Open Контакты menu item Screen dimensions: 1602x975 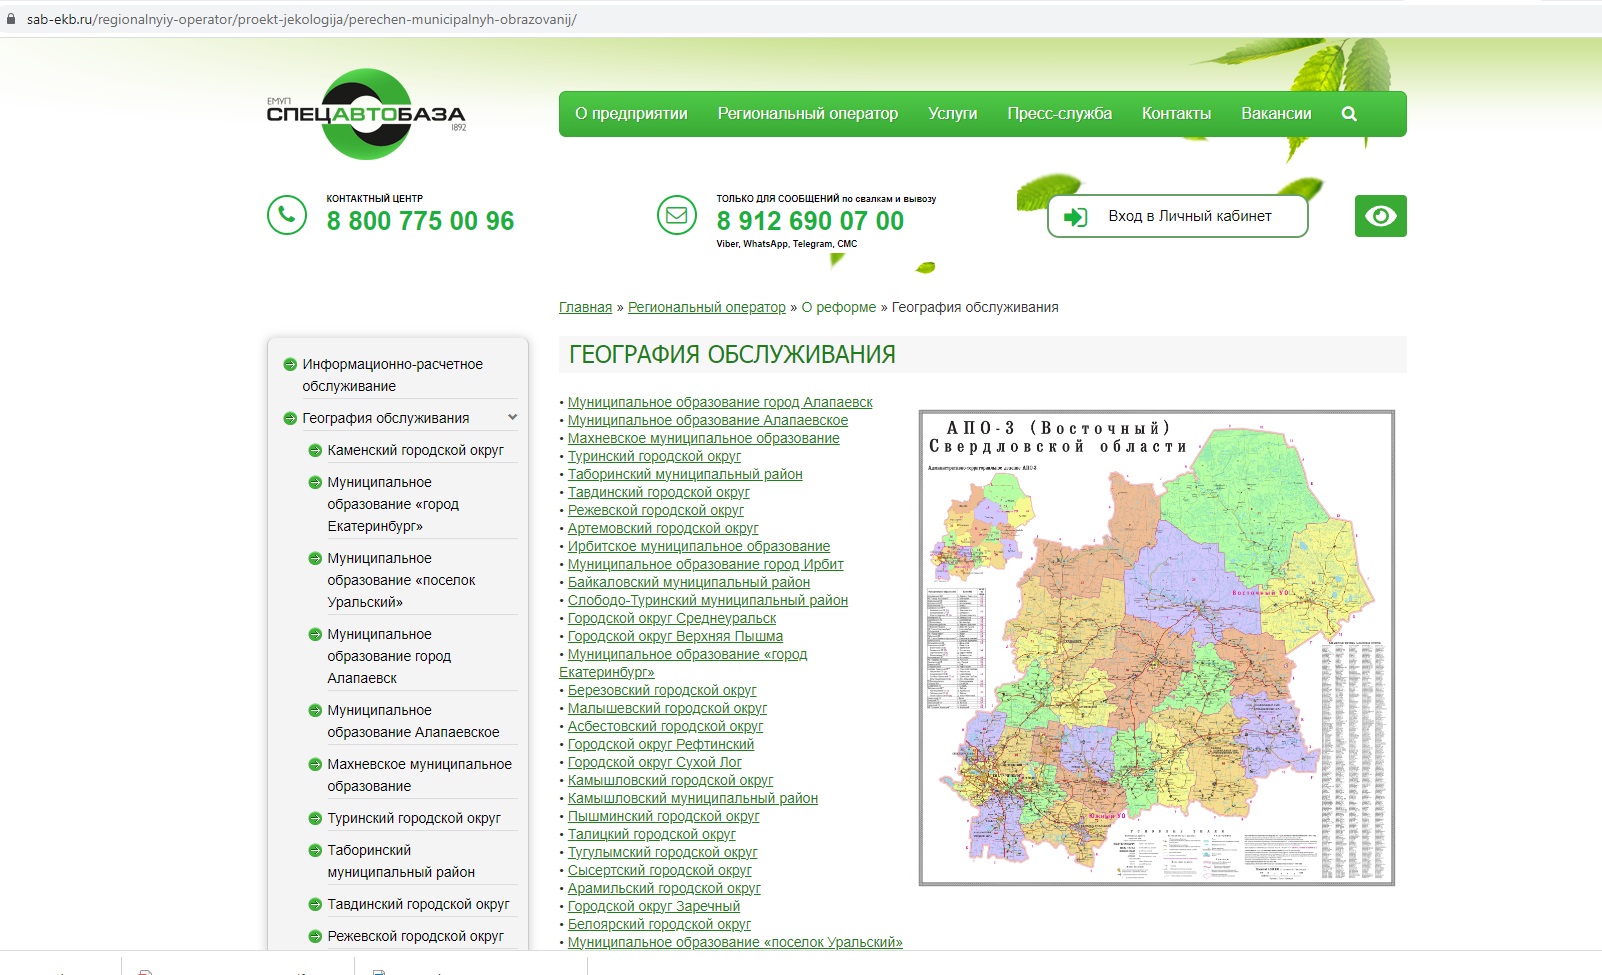click(1176, 114)
